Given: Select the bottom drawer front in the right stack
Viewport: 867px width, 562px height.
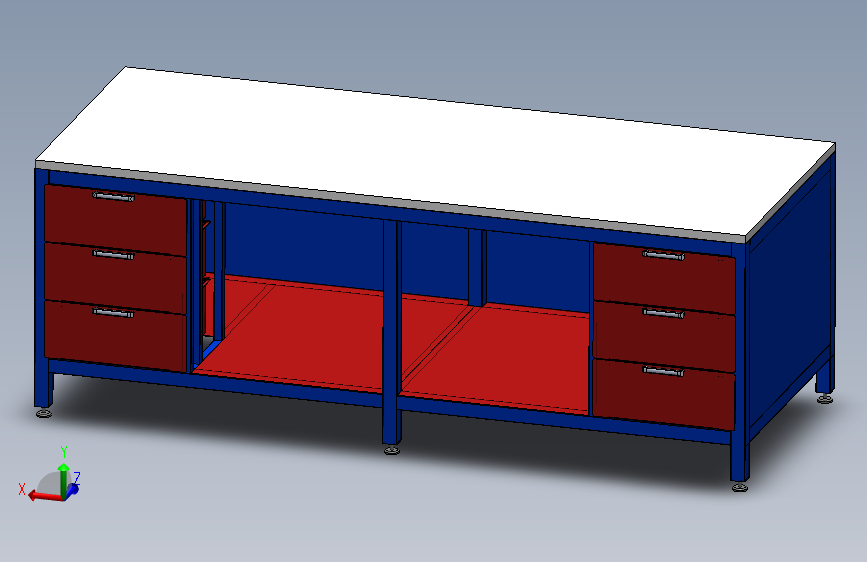Looking at the screenshot, I should click(664, 394).
